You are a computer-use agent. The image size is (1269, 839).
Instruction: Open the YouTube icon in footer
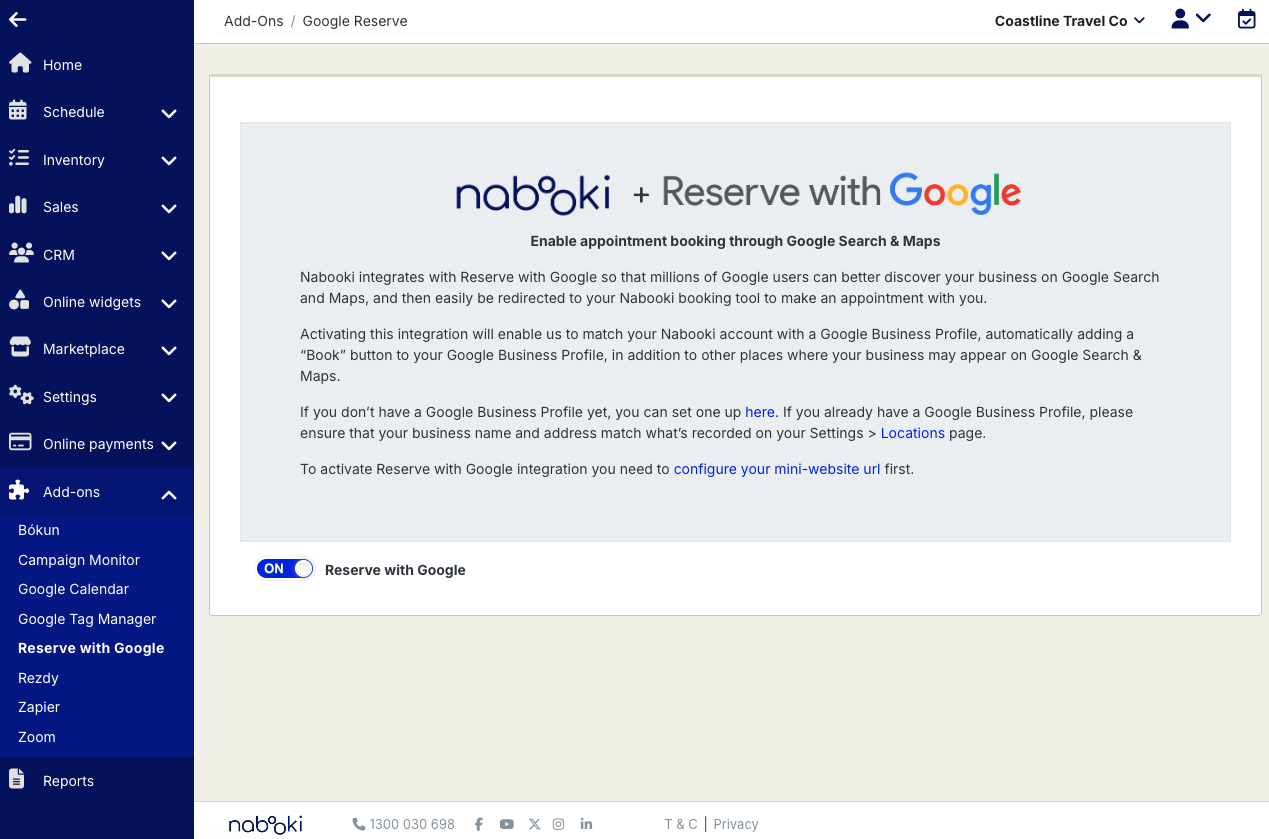coord(507,824)
